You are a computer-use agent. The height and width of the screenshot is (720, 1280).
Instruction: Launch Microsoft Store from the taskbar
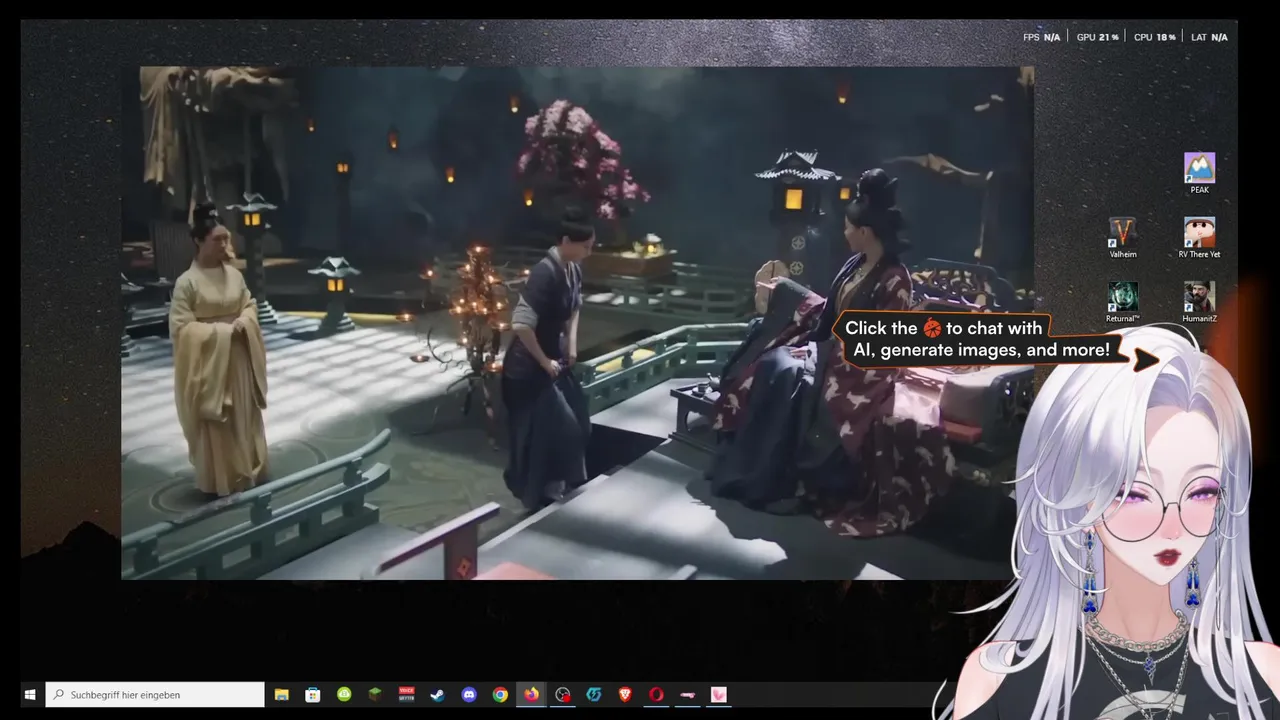[313, 694]
